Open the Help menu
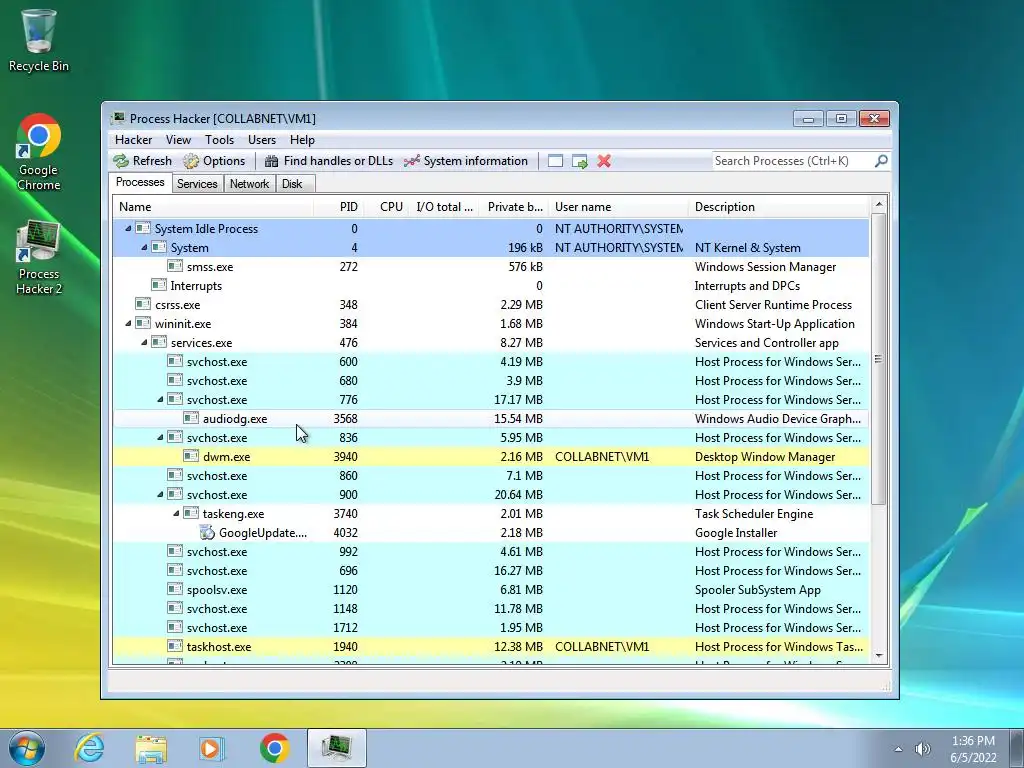 (x=302, y=140)
